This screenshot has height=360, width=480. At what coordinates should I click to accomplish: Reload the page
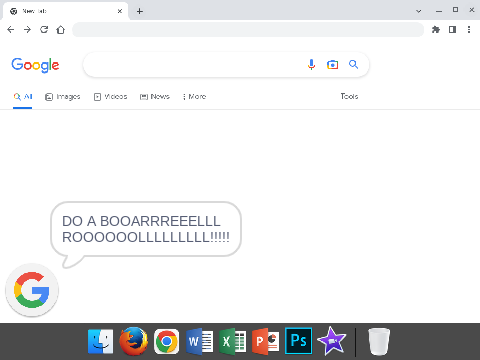pyautogui.click(x=44, y=30)
